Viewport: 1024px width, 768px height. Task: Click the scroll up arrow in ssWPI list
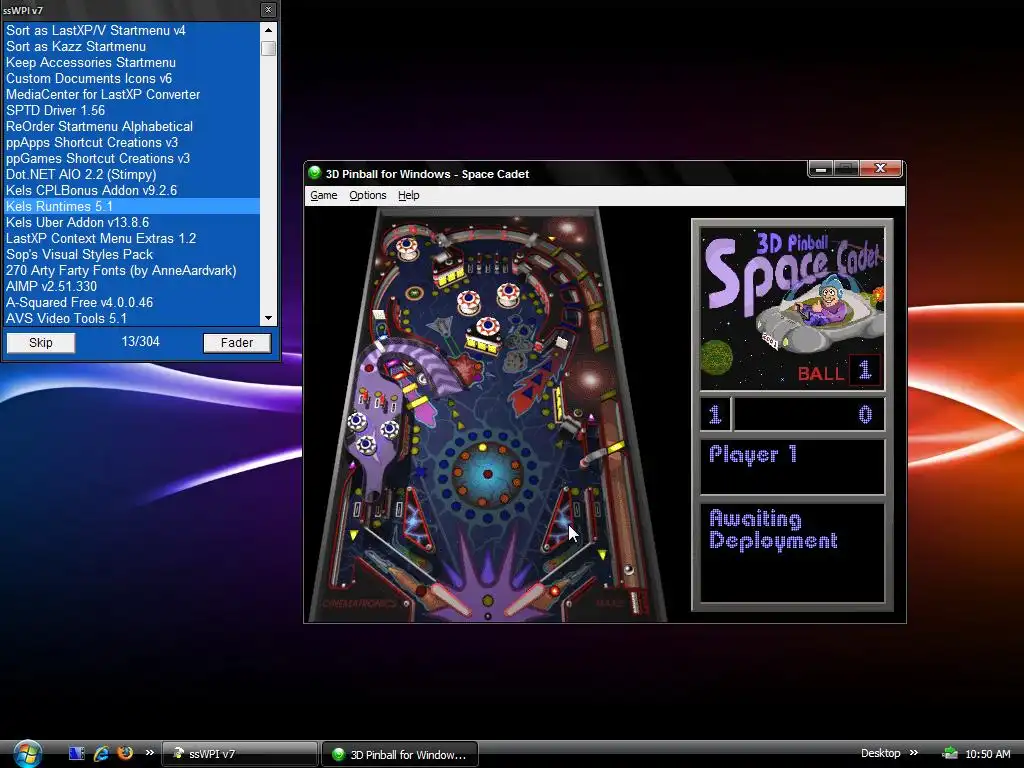pyautogui.click(x=268, y=30)
